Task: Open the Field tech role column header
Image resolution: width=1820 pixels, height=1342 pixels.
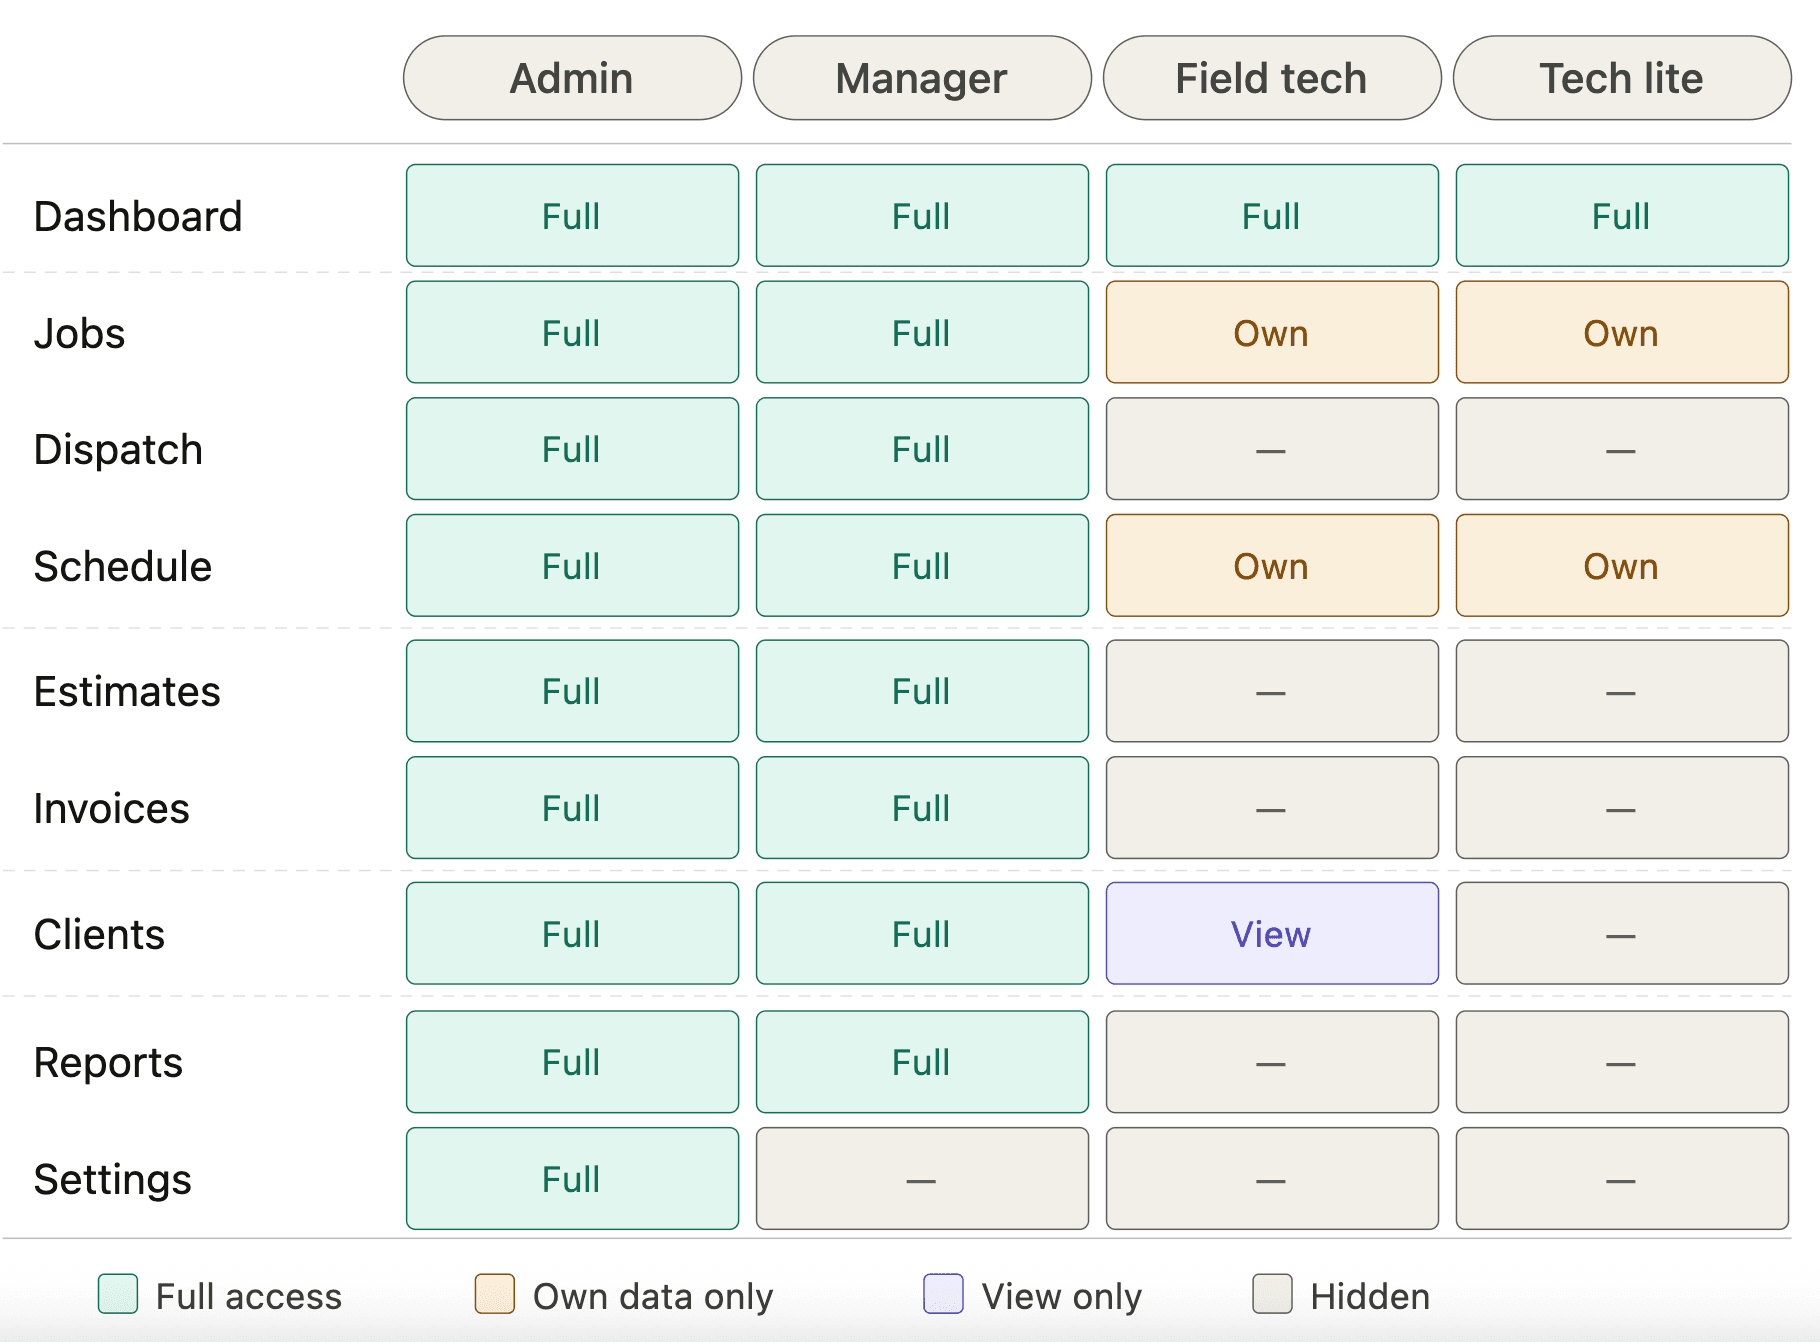Action: click(1271, 77)
